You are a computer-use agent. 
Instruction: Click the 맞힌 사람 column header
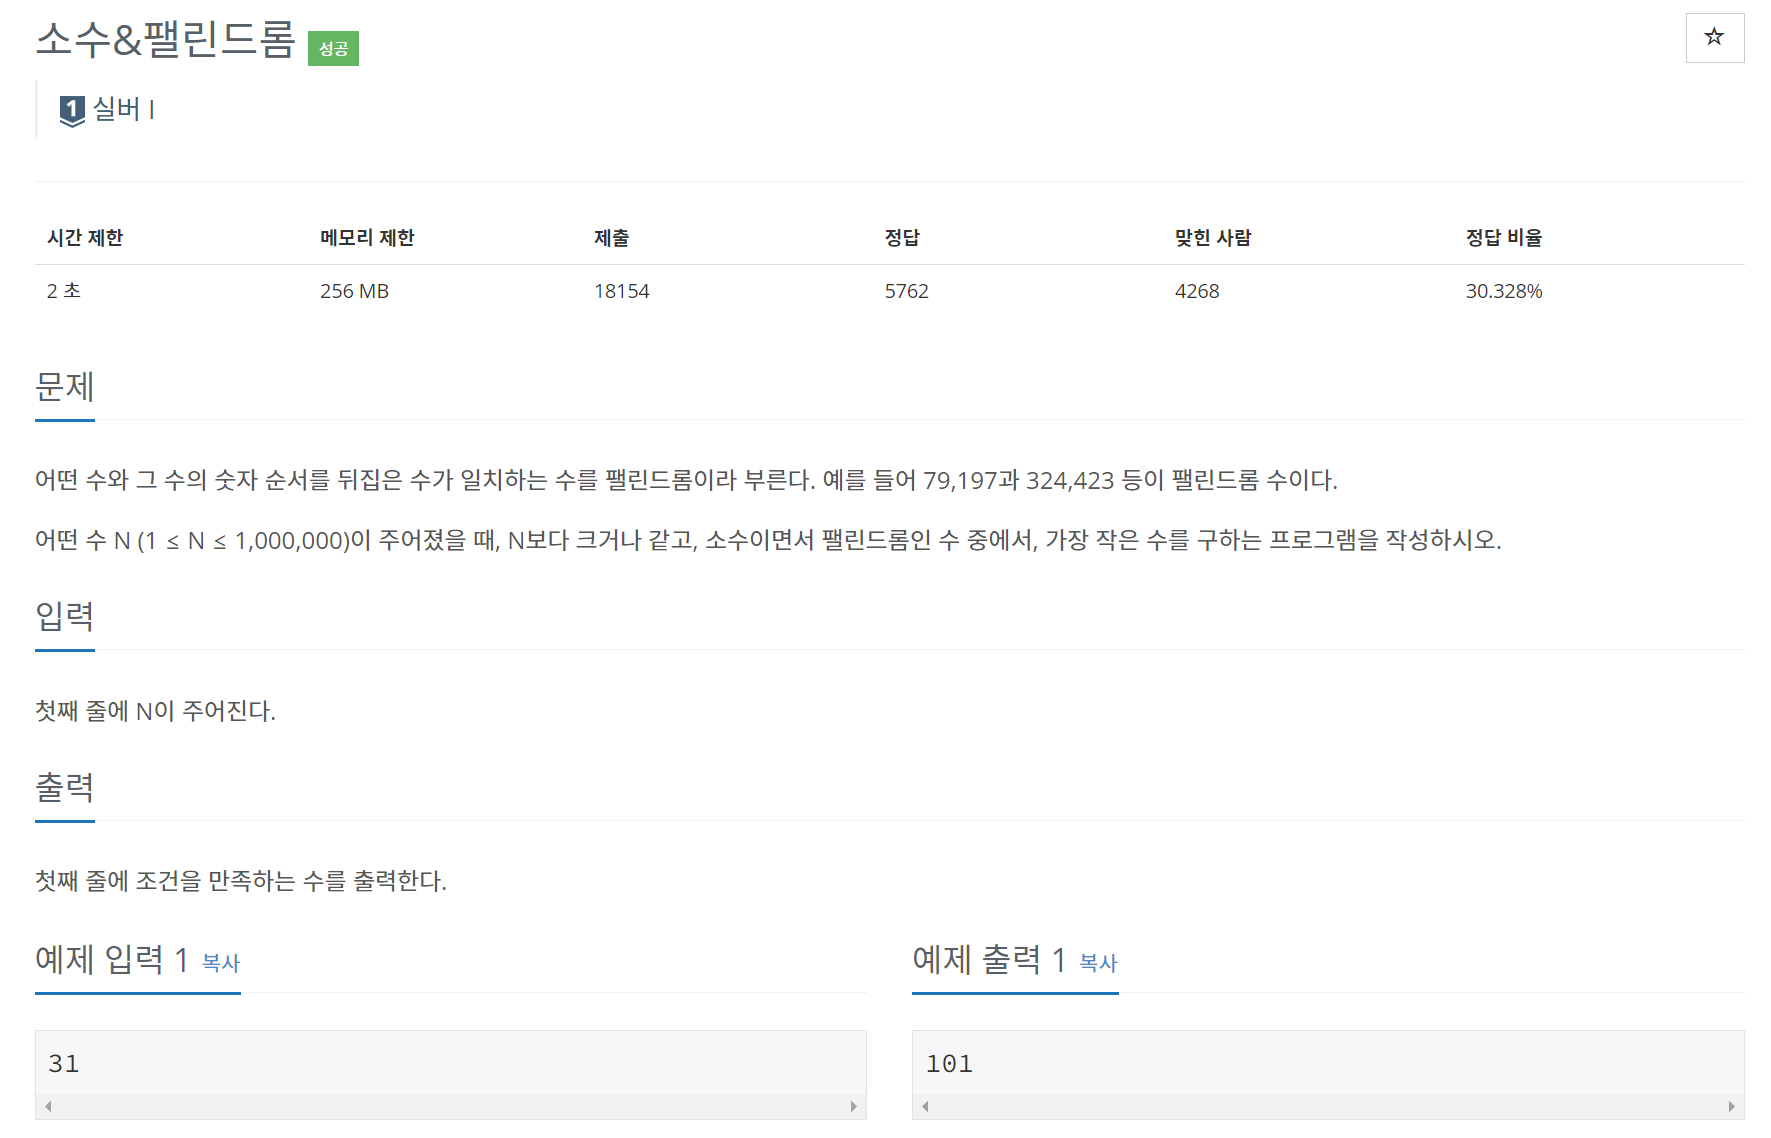coord(1213,238)
